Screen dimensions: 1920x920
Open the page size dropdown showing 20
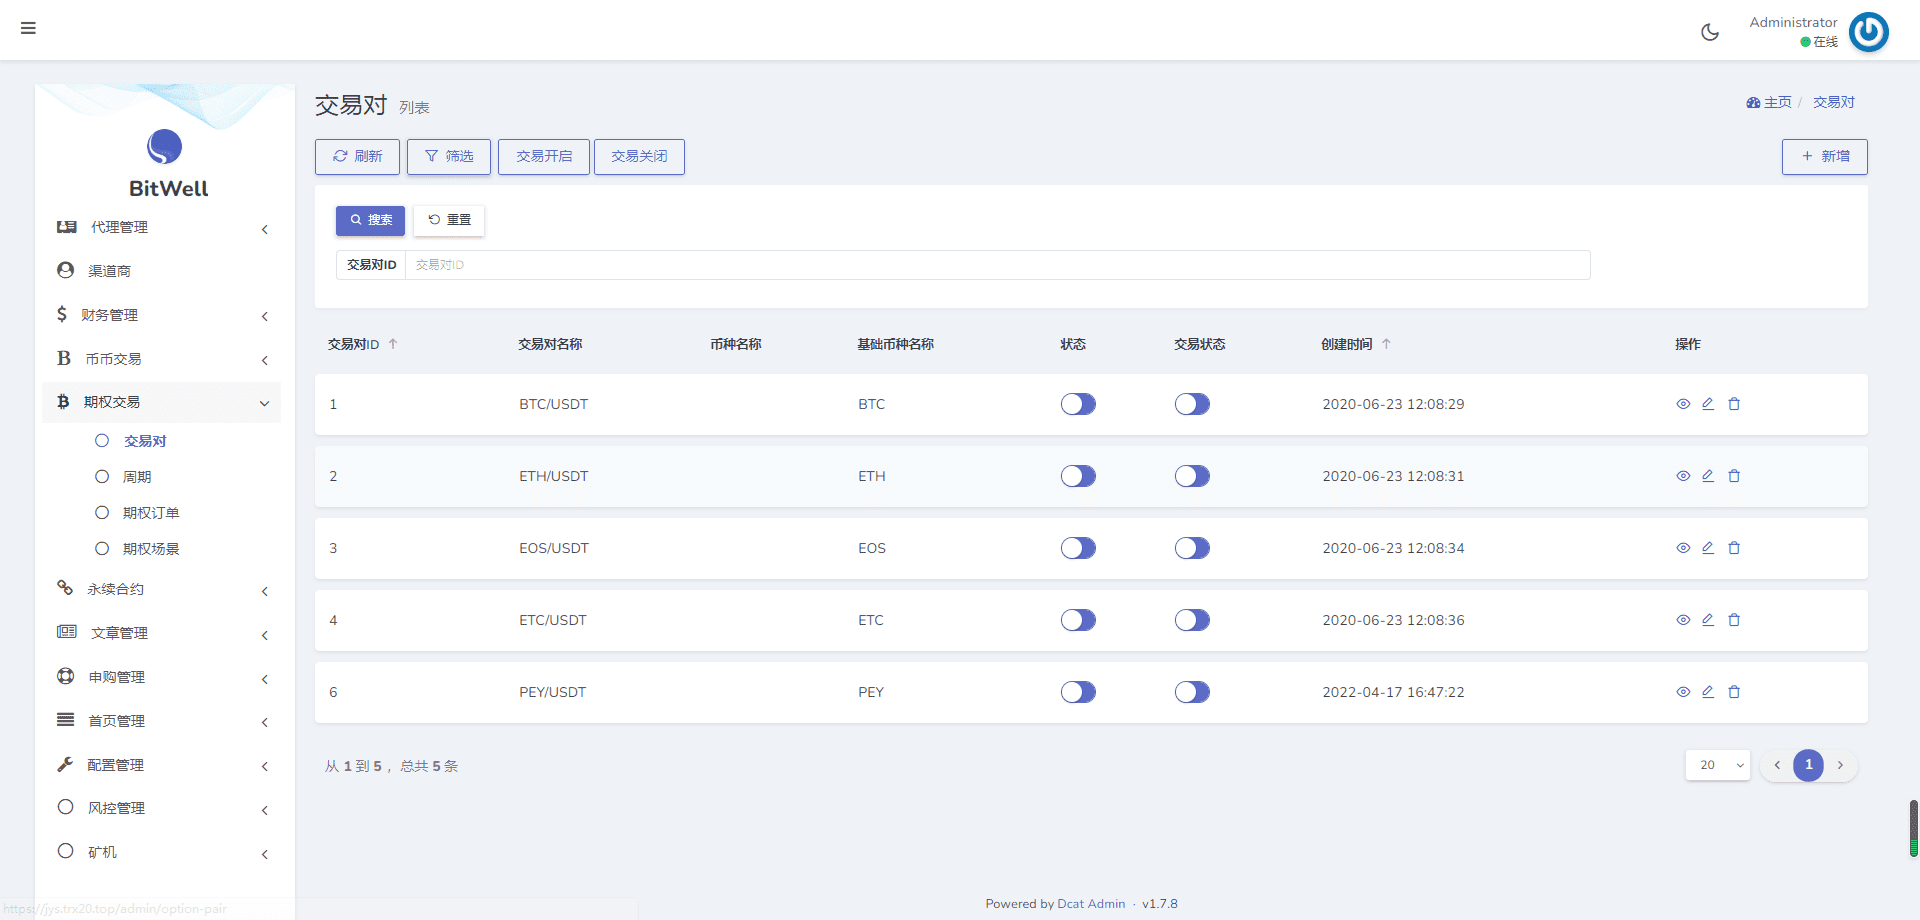(1717, 765)
